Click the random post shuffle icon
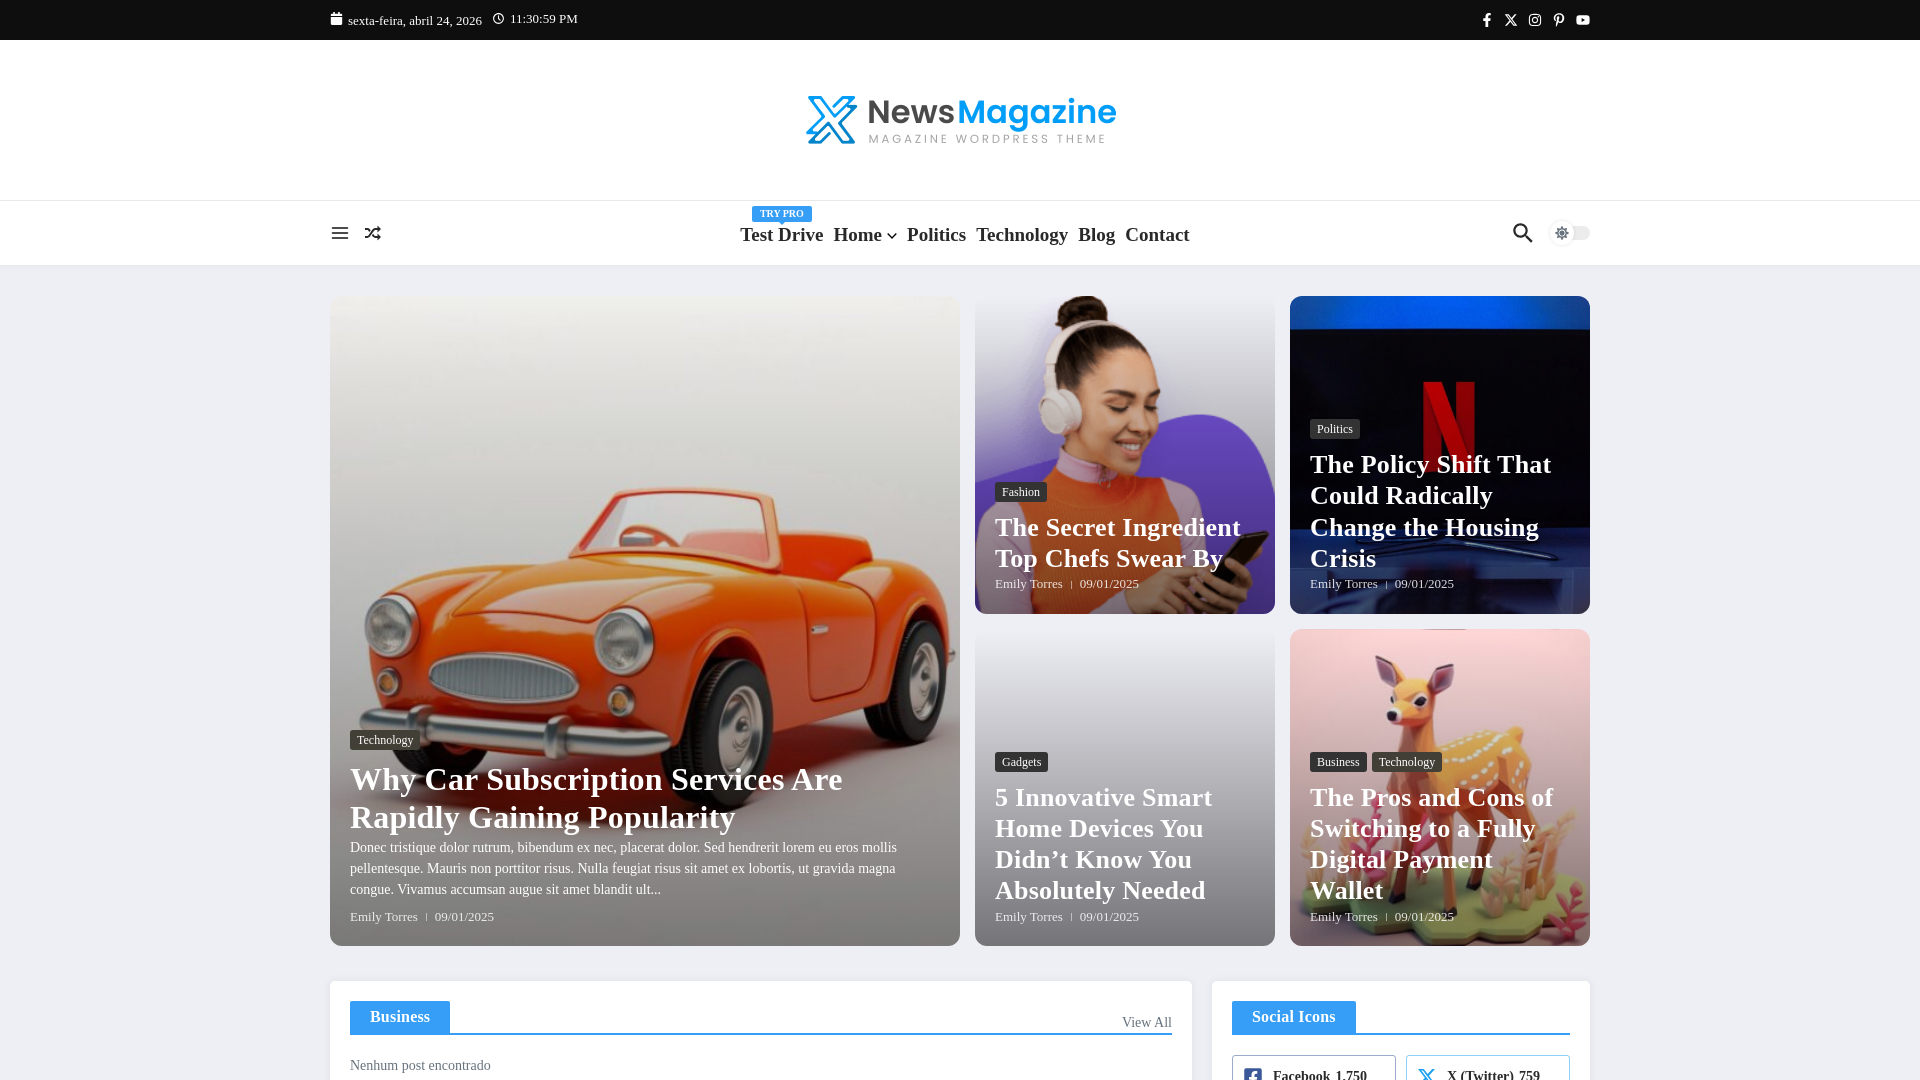 (x=373, y=233)
